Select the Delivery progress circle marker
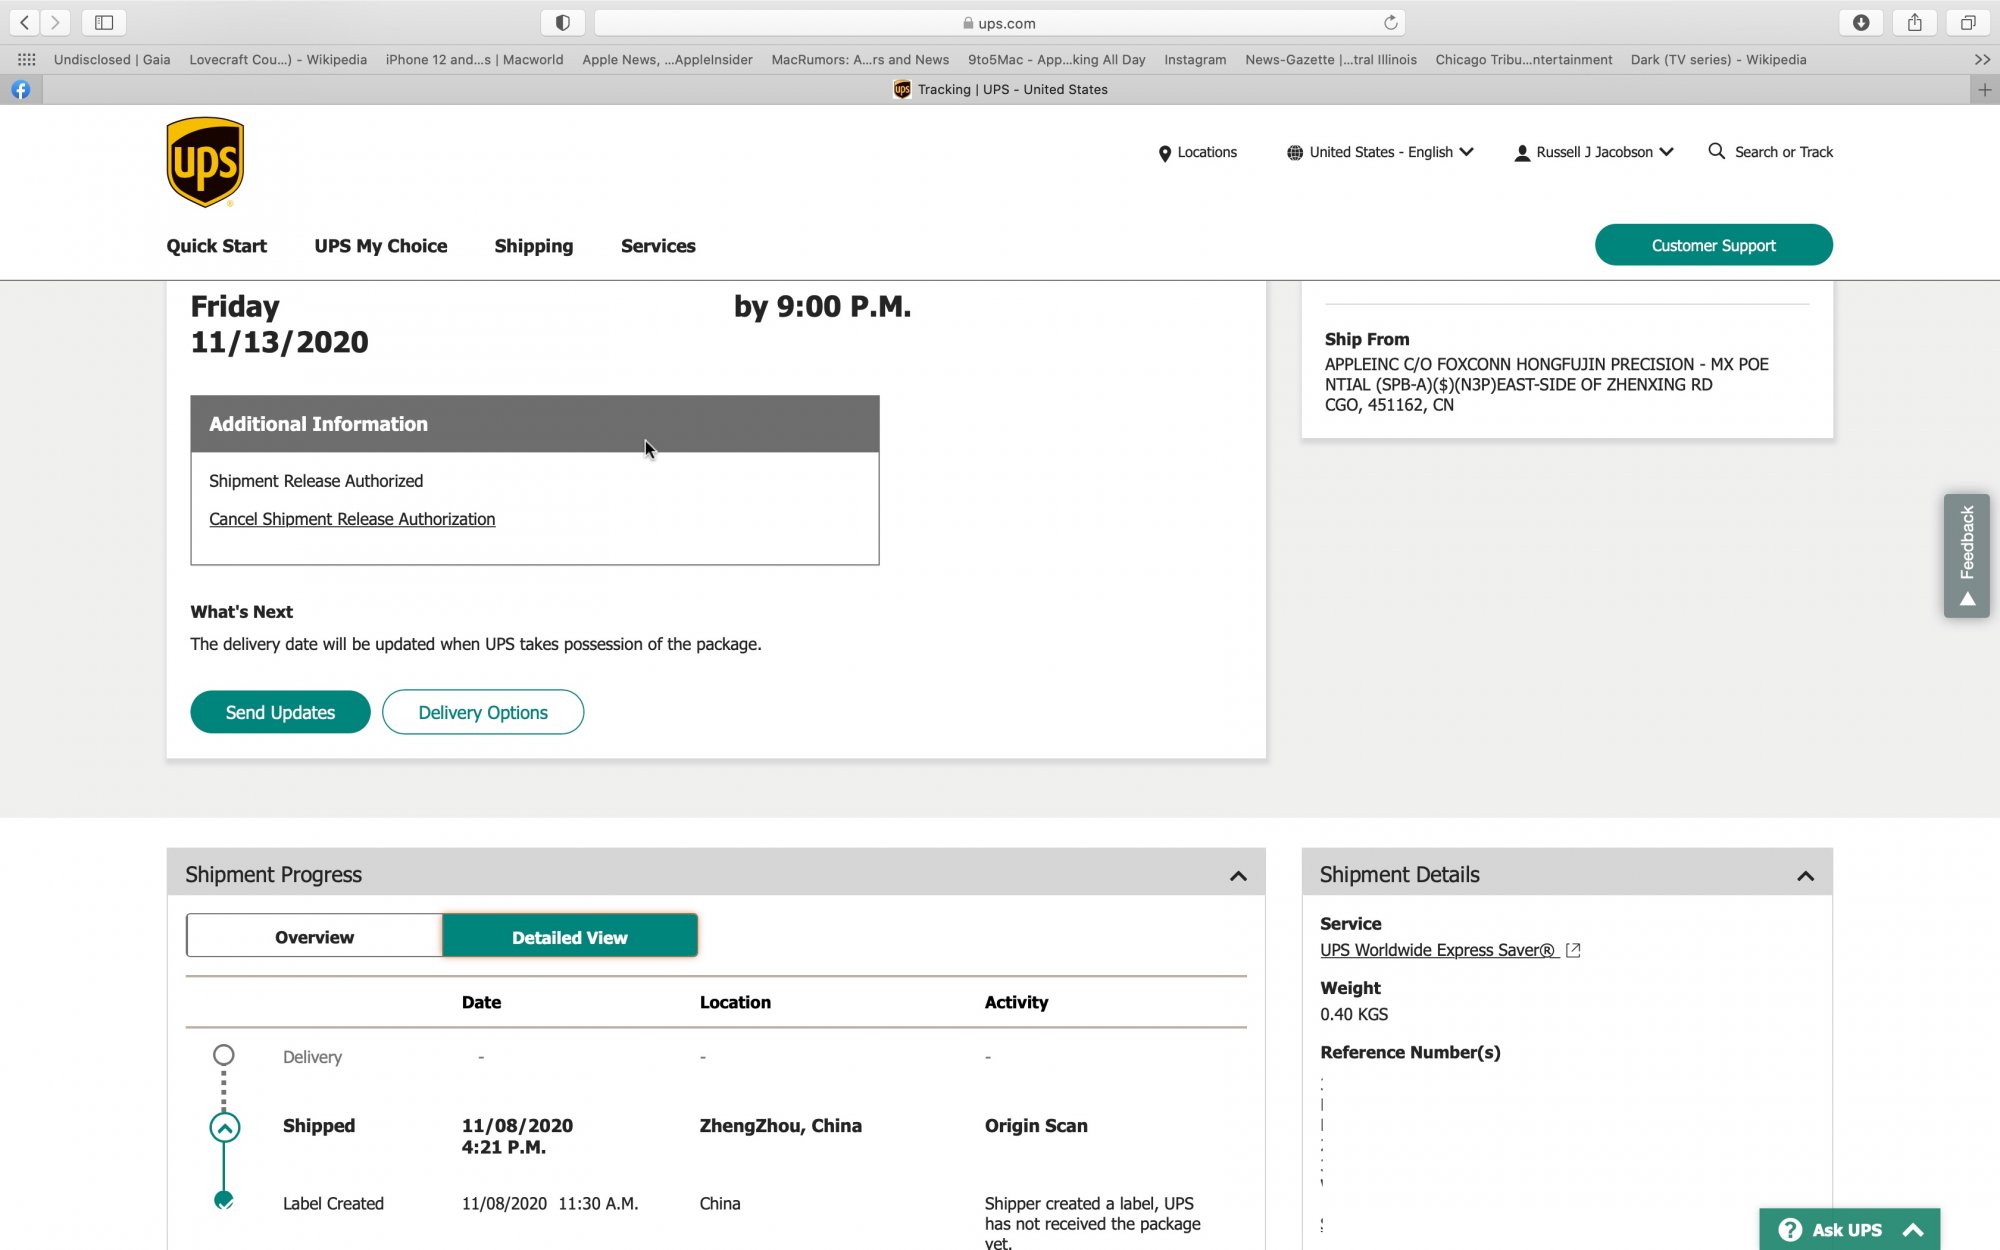 [x=224, y=1055]
